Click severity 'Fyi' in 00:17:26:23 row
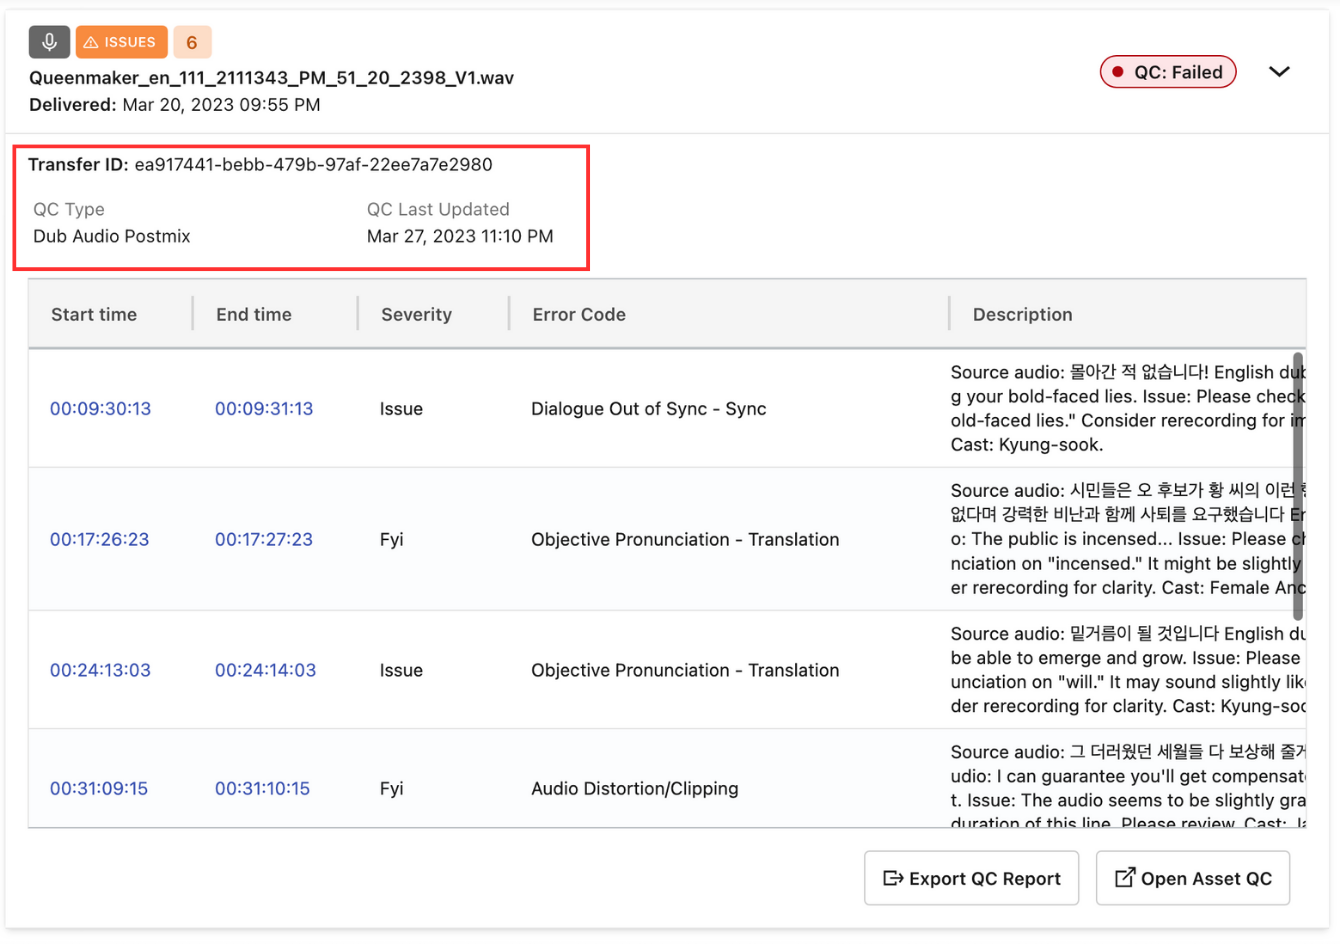This screenshot has height=944, width=1343. coord(391,539)
